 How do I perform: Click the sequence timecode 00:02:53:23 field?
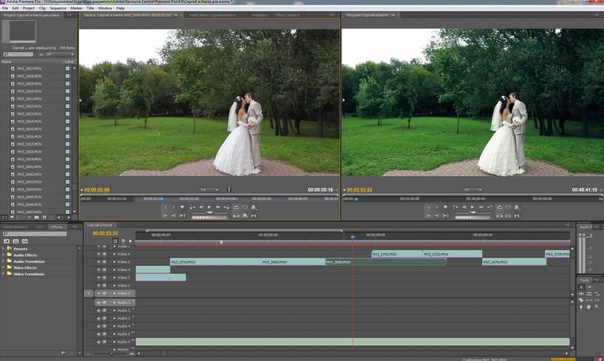click(x=105, y=233)
